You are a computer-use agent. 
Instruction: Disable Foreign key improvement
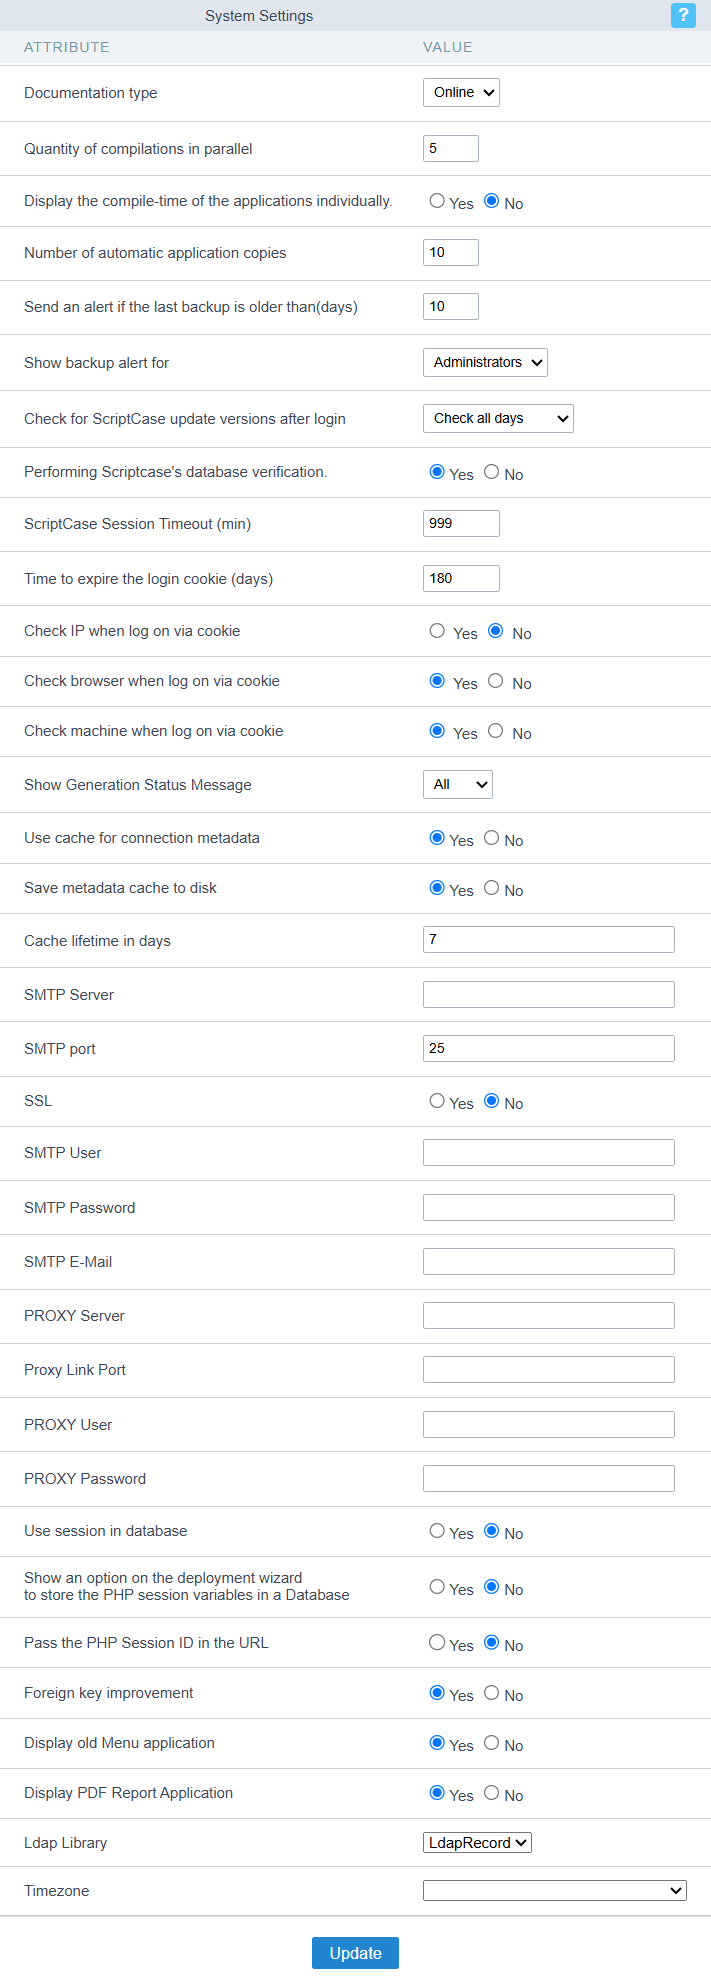pos(491,1693)
